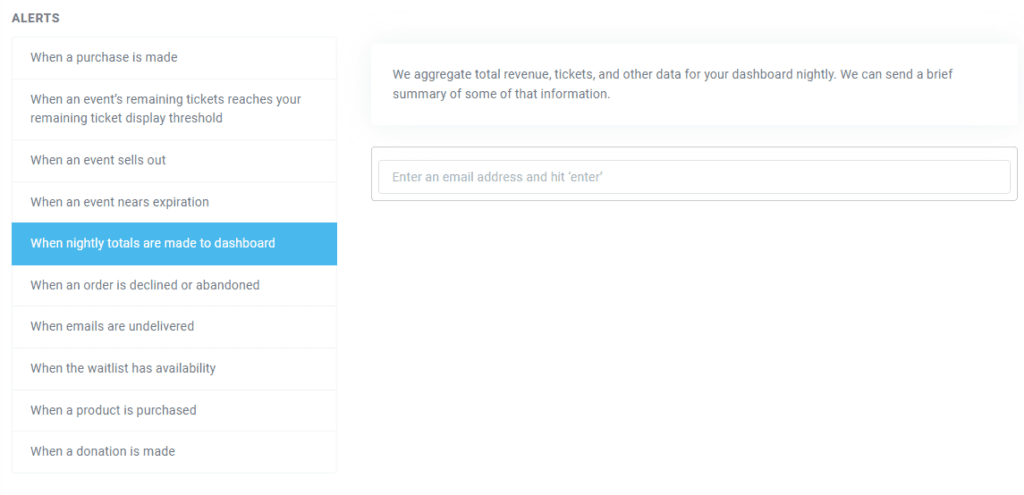This screenshot has width=1024, height=495.
Task: Focus the 'Enter an email address' placeholder
Action: coord(497,177)
